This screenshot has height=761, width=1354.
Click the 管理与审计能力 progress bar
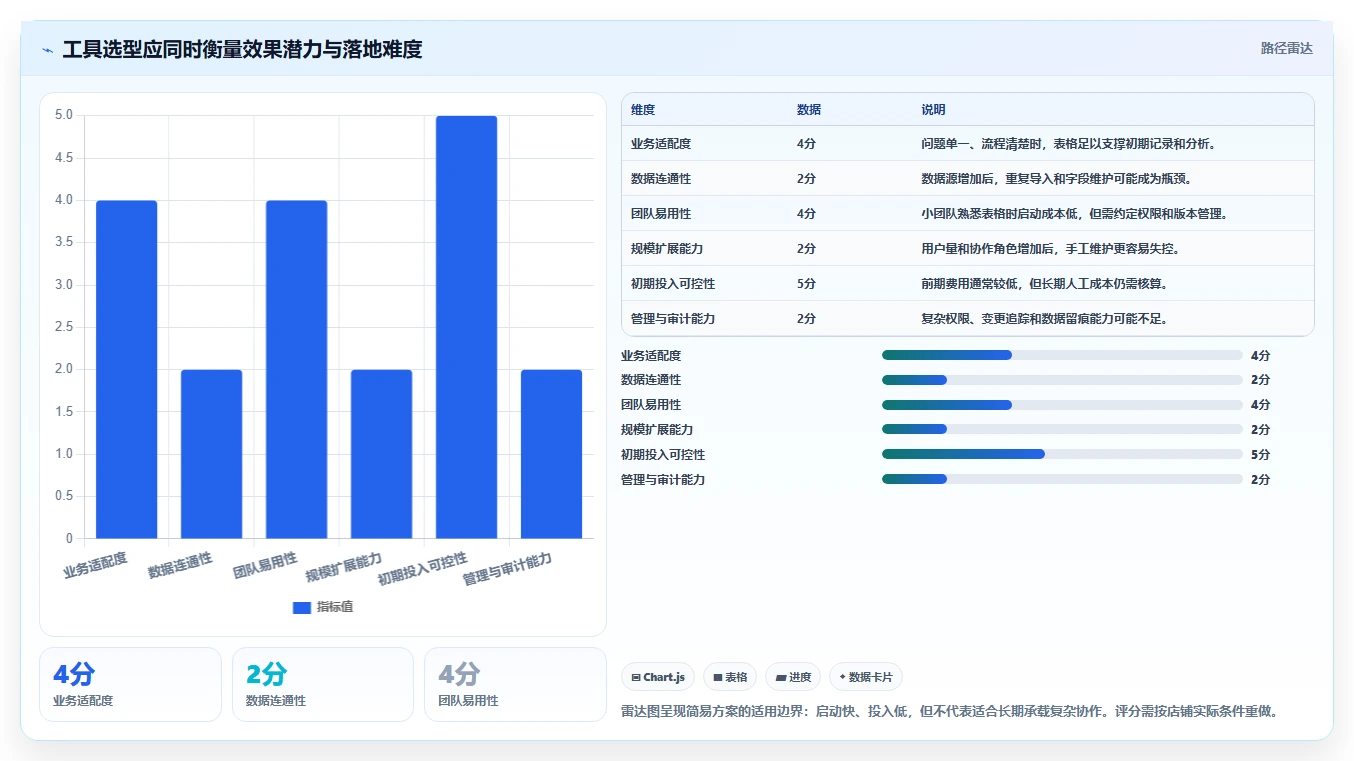click(x=1062, y=479)
